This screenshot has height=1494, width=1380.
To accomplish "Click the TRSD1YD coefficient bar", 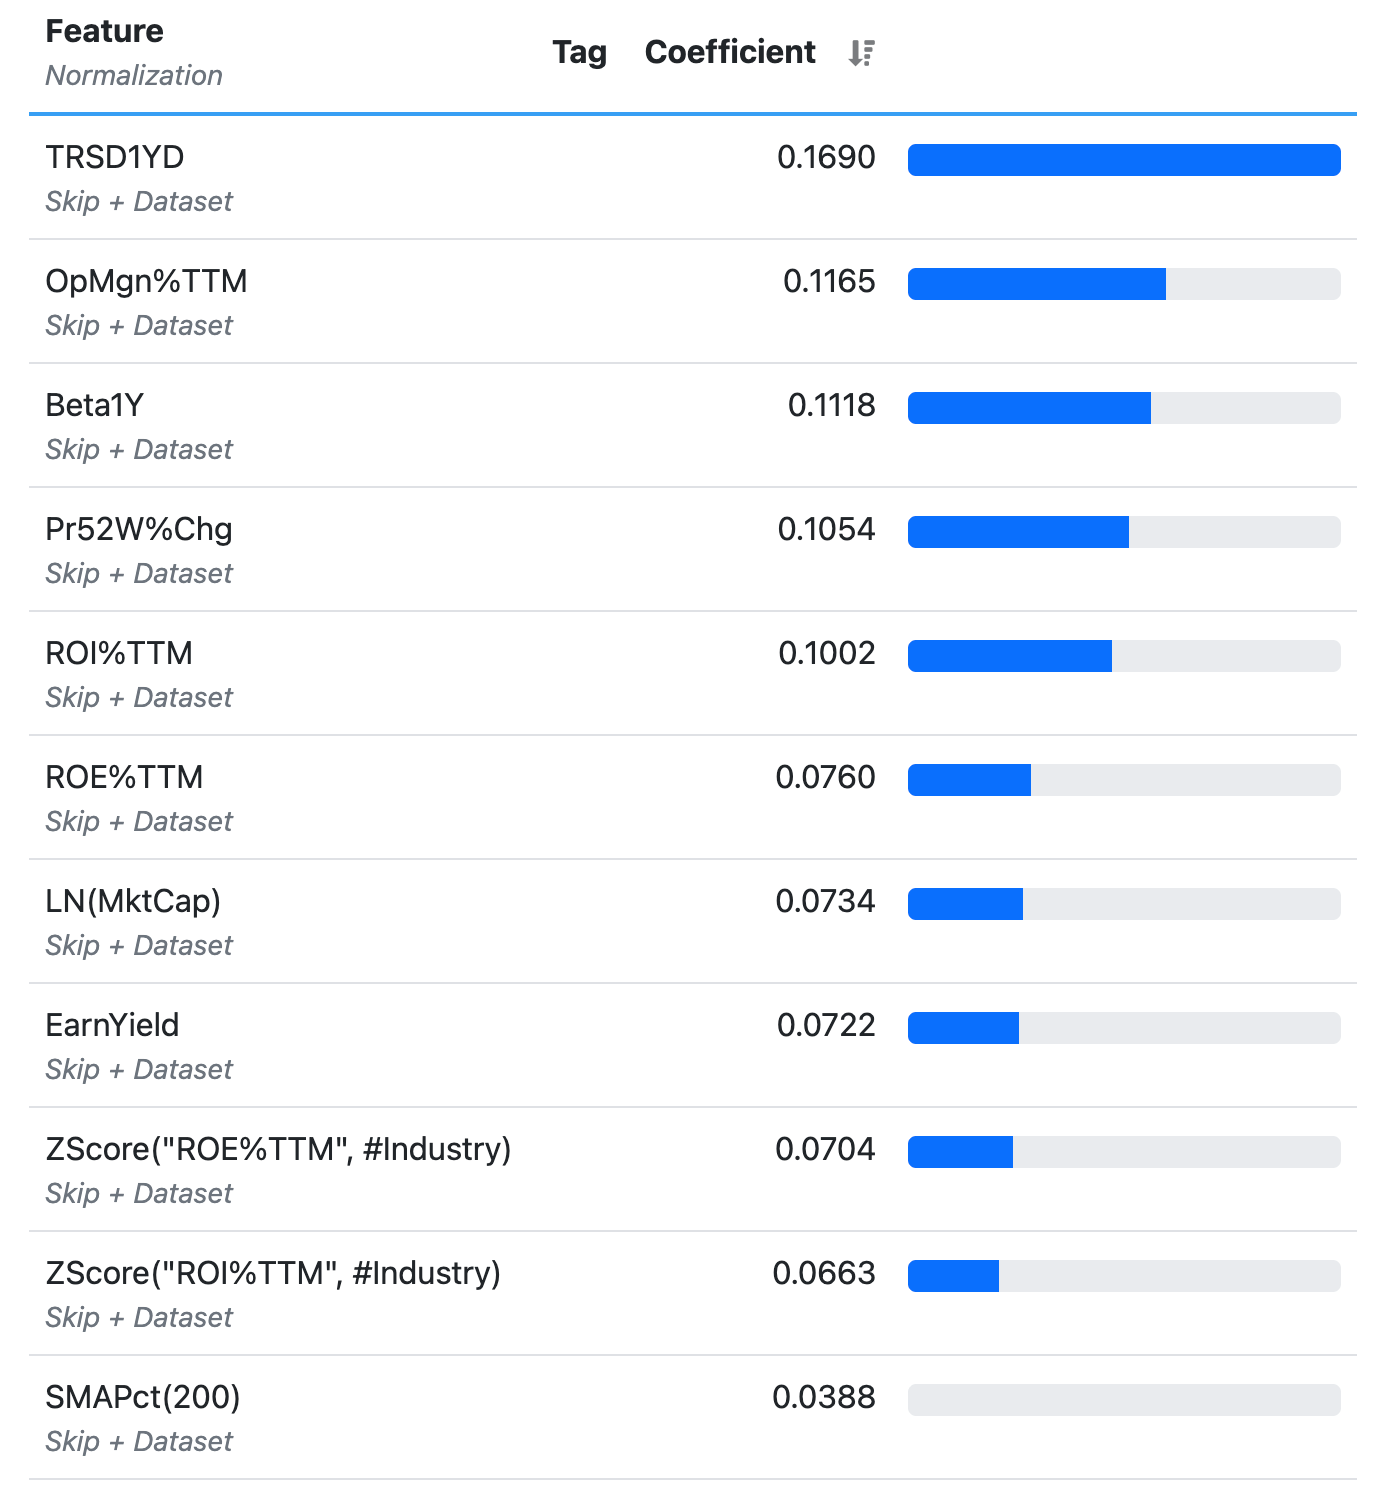I will [1123, 160].
